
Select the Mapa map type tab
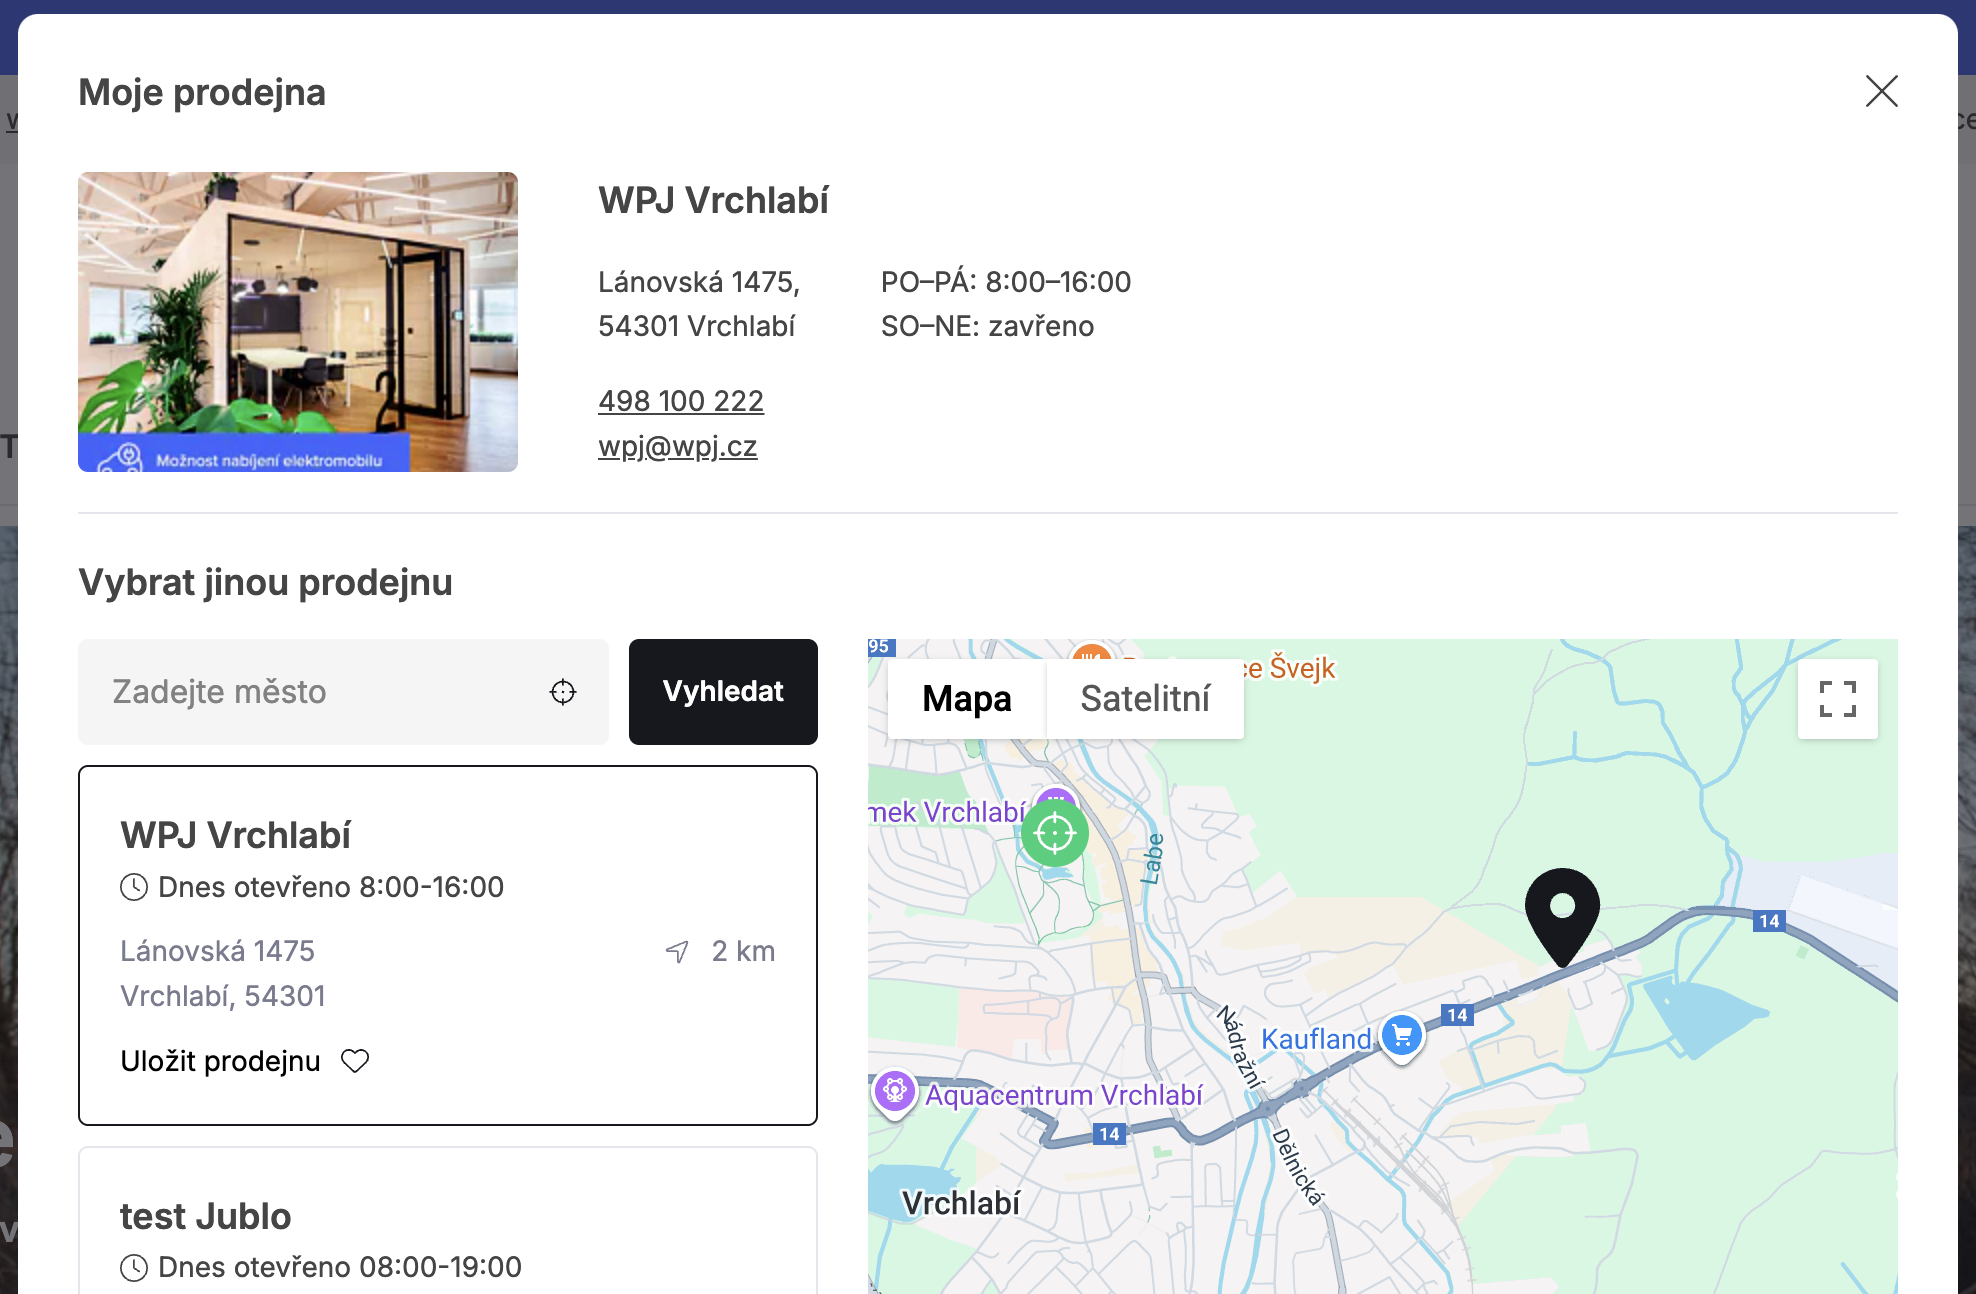966,699
